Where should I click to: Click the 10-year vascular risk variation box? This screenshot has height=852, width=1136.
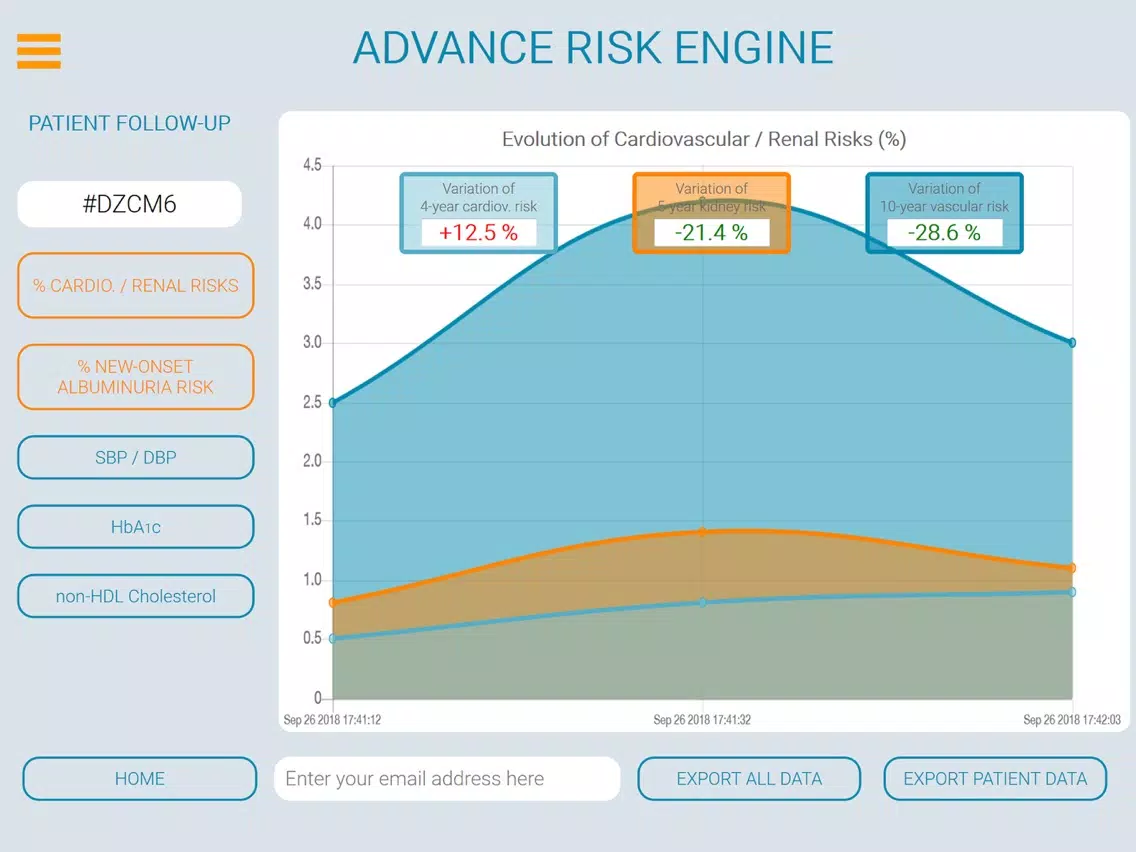[x=945, y=213]
